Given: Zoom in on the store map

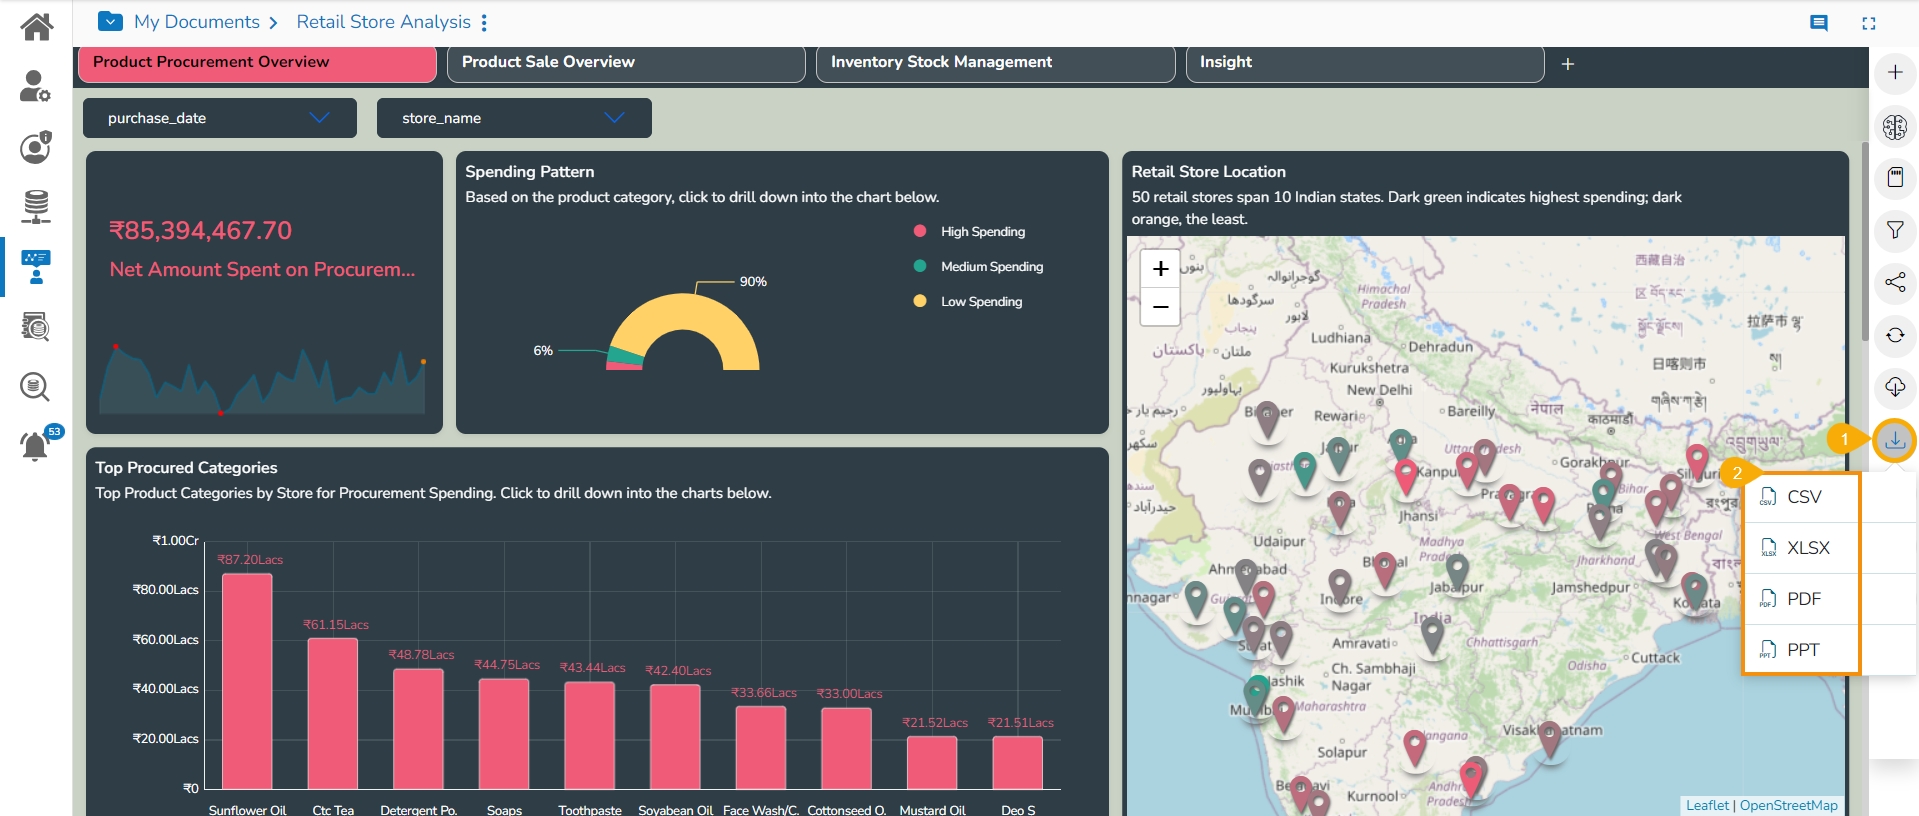Looking at the screenshot, I should tap(1160, 268).
